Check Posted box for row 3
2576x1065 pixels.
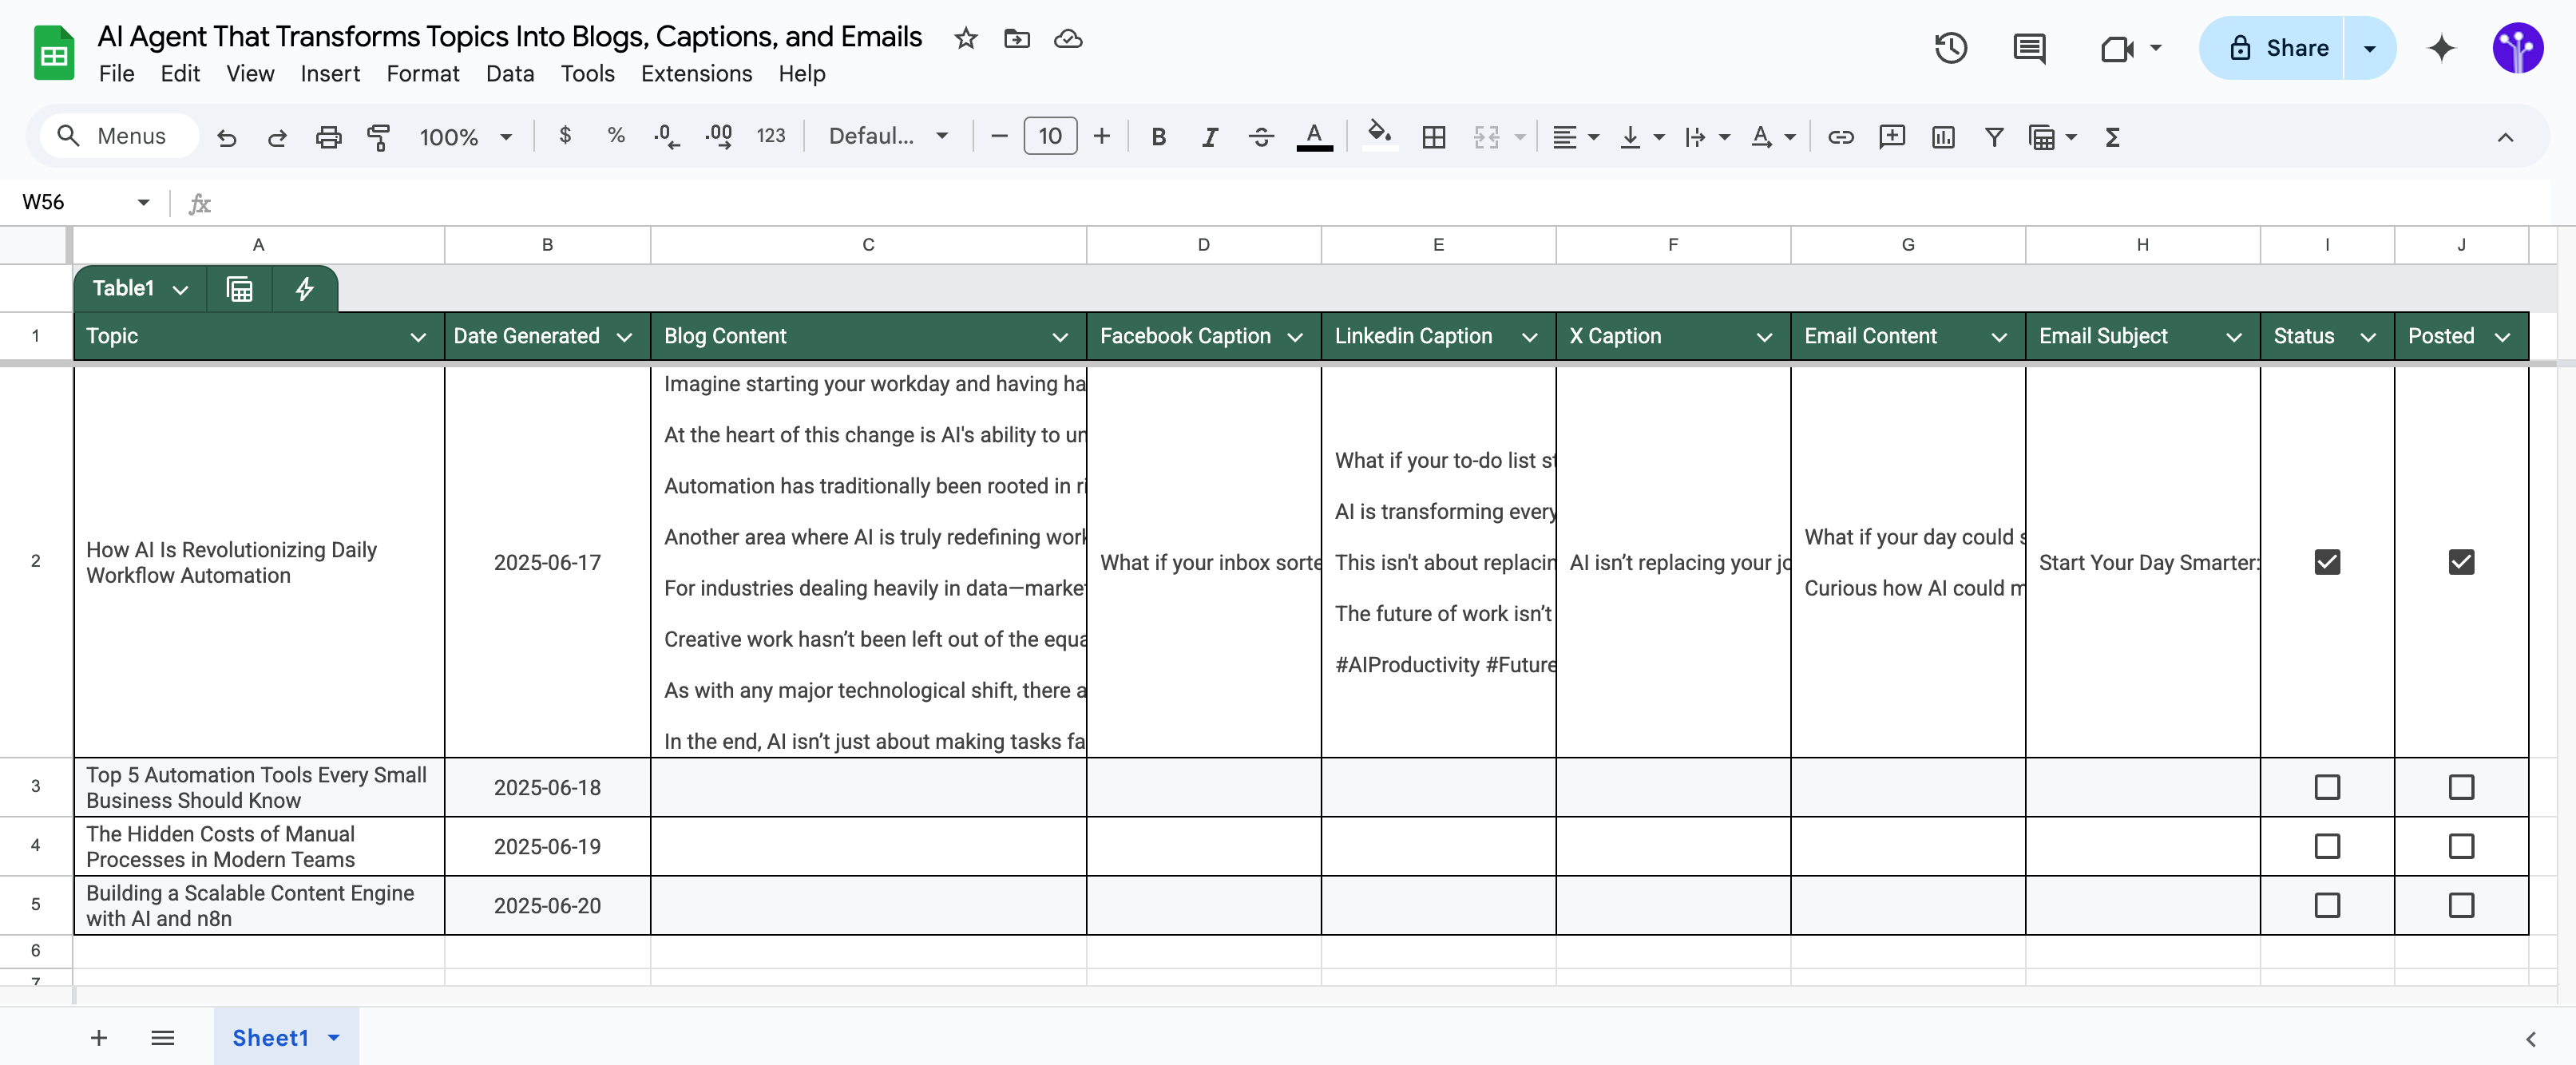coord(2460,787)
